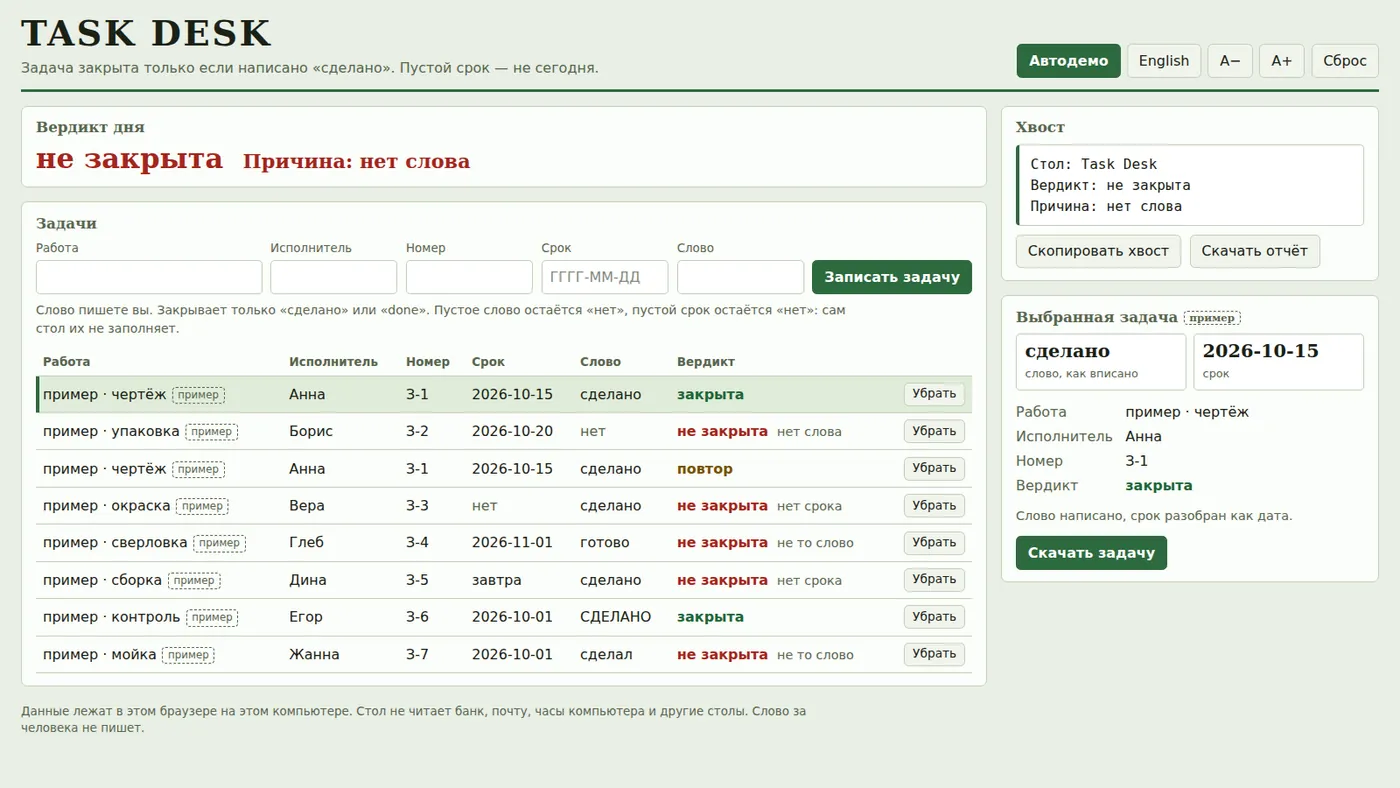1400x788 pixels.
Task: Click the Записать задачу button
Action: 892,277
